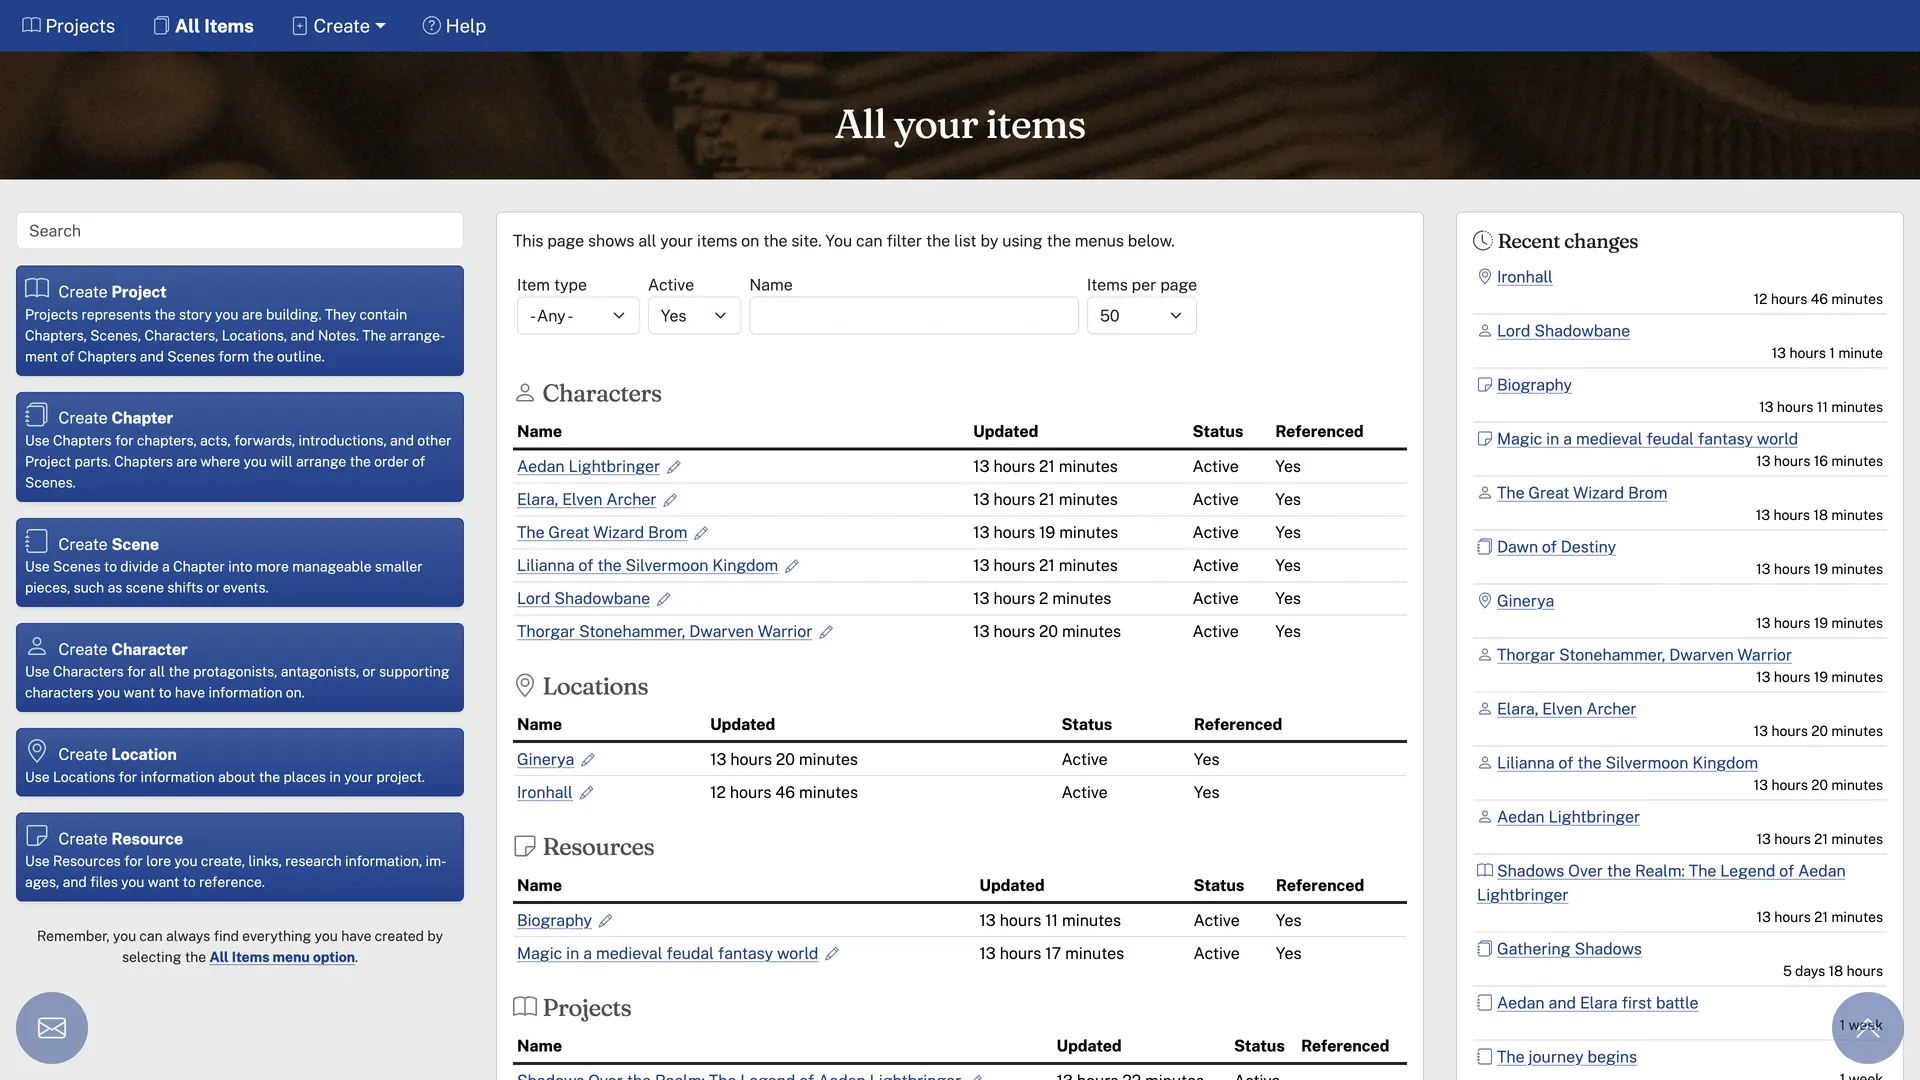1920x1080 pixels.
Task: Open the Active filter dropdown
Action: (694, 316)
